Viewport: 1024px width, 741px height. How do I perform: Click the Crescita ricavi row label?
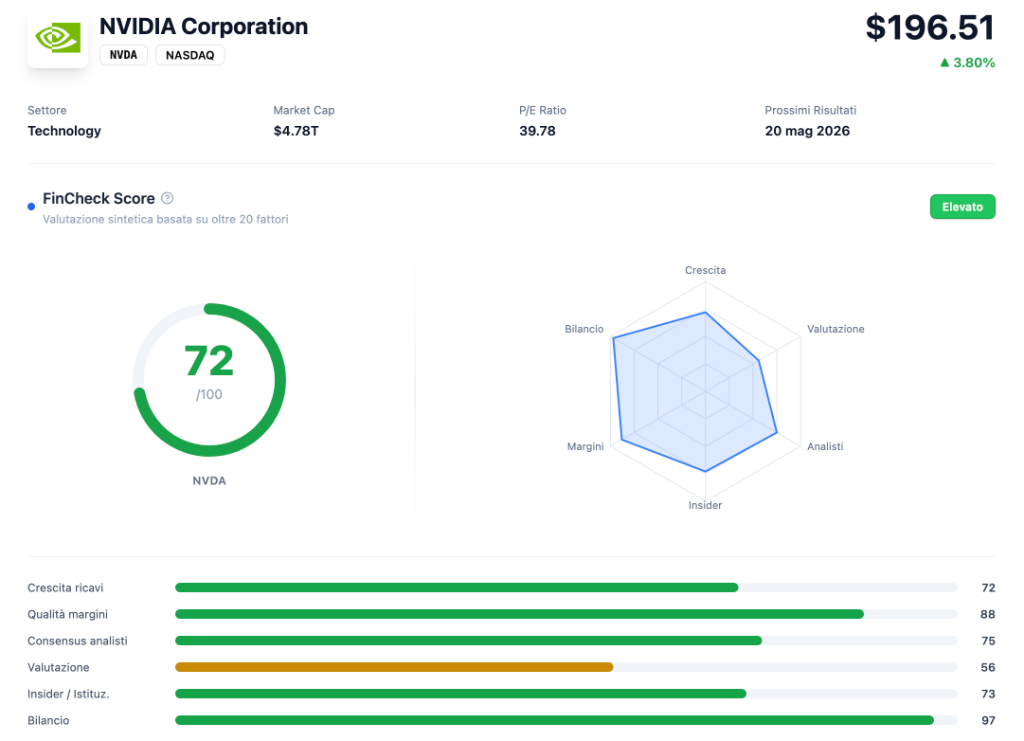[65, 588]
